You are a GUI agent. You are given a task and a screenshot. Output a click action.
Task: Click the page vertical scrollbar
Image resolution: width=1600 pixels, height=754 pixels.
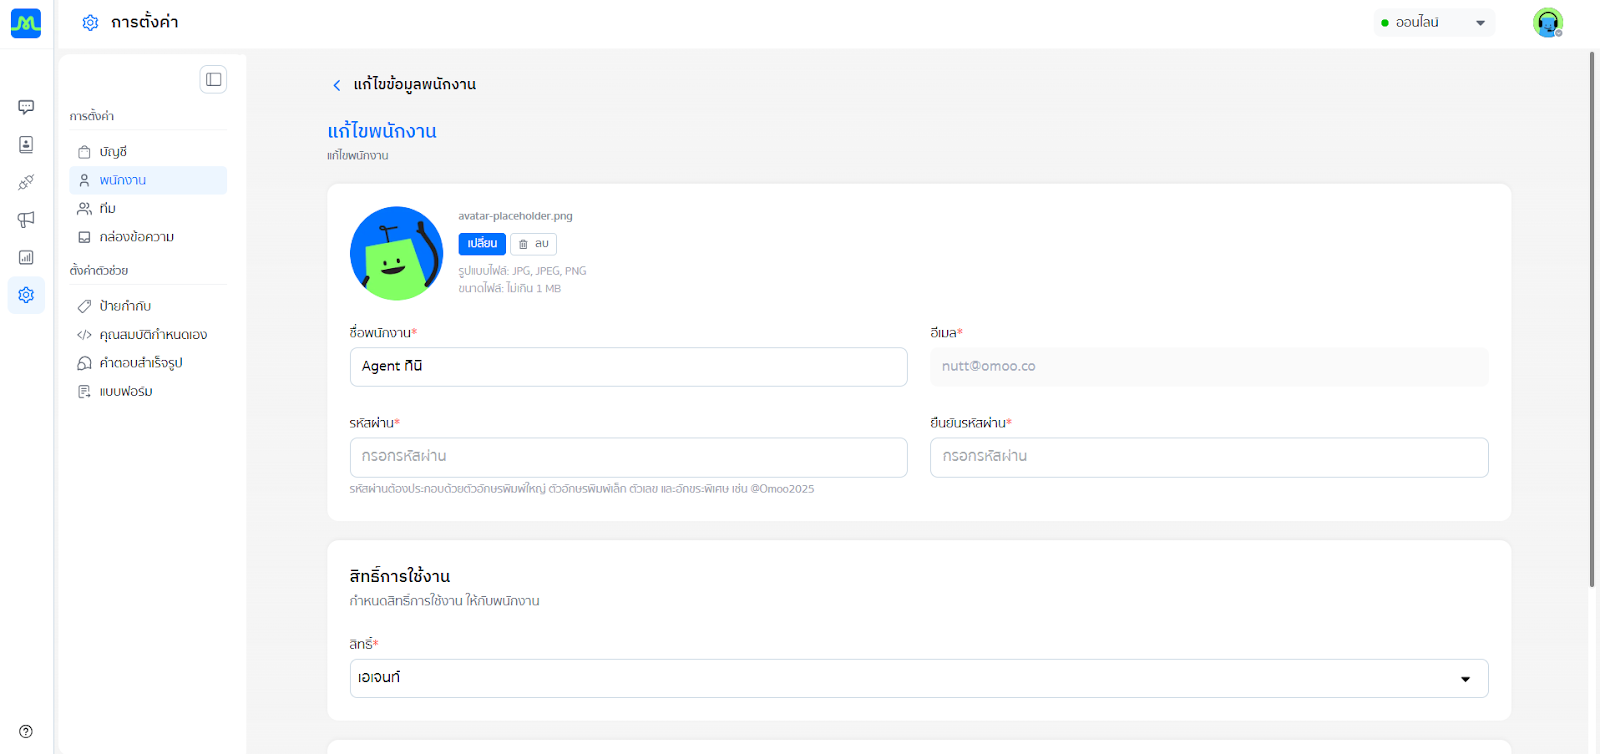pyautogui.click(x=1592, y=320)
